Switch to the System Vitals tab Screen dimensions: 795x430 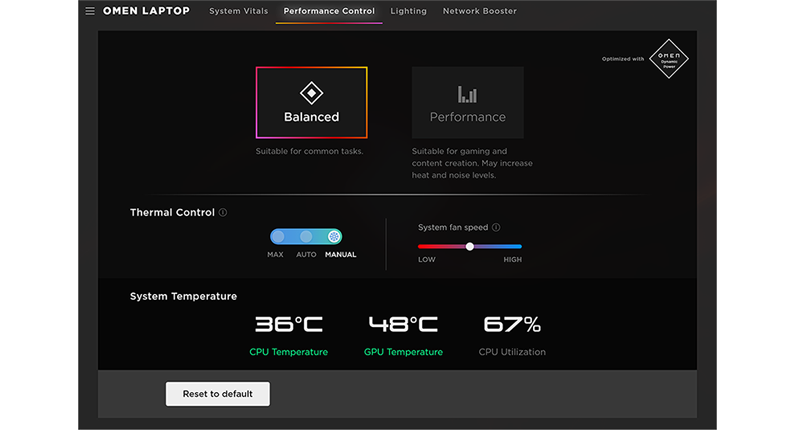tap(238, 11)
